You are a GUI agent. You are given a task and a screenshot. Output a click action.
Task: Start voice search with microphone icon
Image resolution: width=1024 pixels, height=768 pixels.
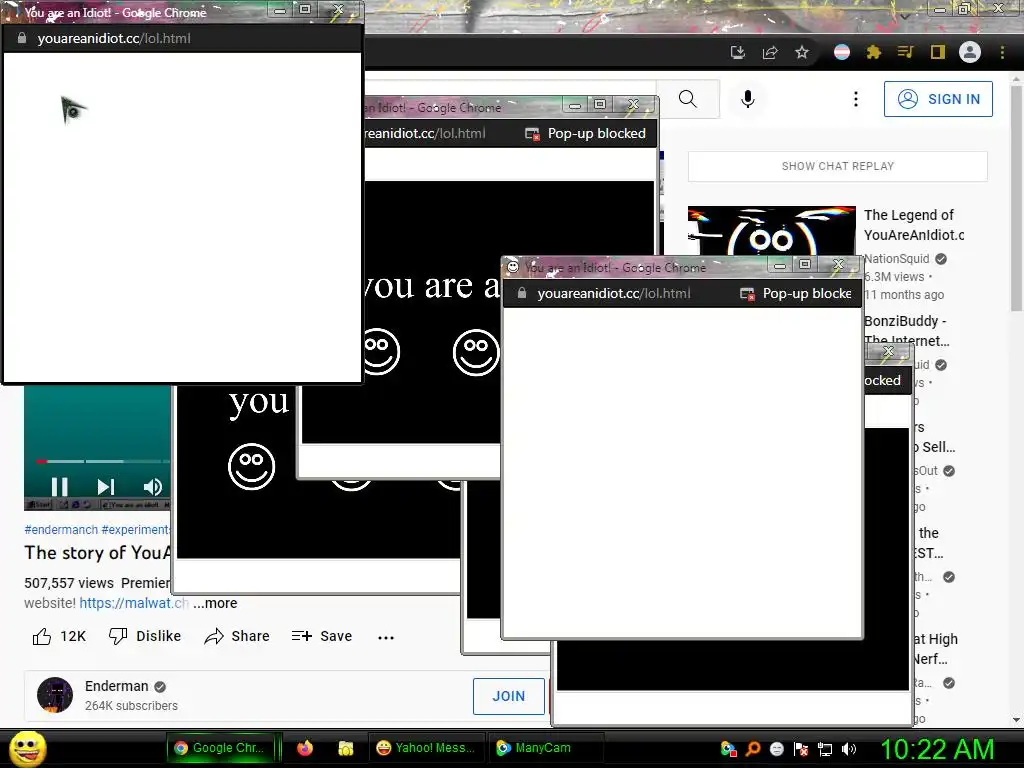click(x=748, y=99)
